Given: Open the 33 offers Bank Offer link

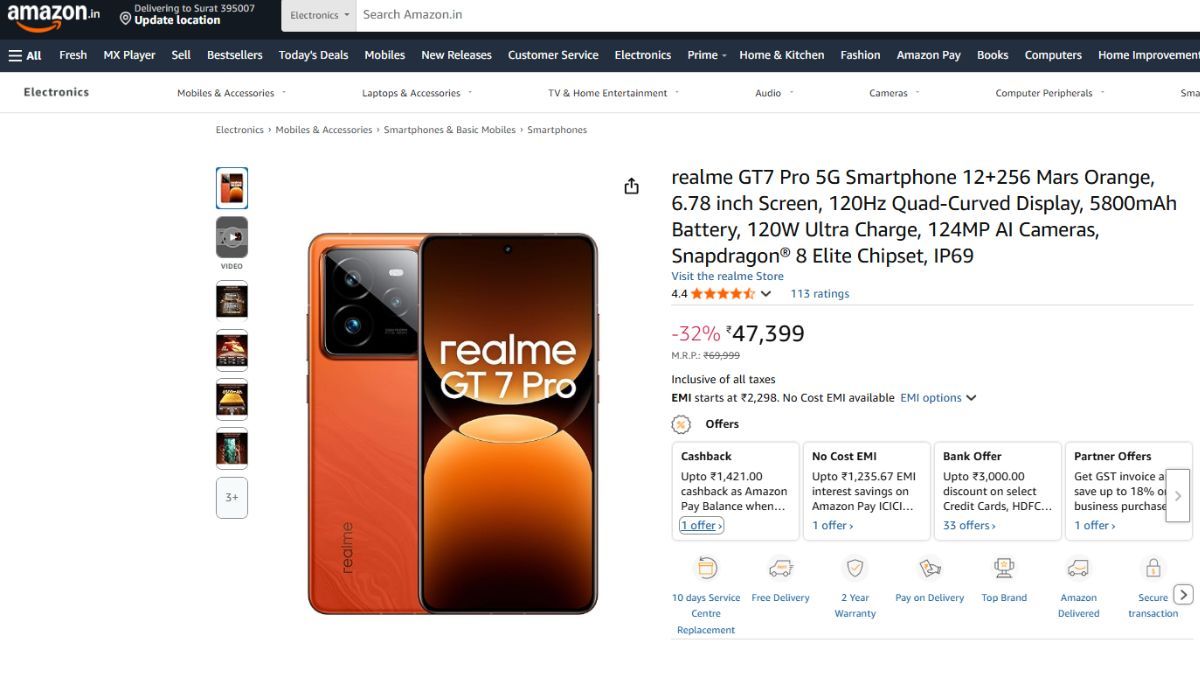Looking at the screenshot, I should click(x=967, y=524).
